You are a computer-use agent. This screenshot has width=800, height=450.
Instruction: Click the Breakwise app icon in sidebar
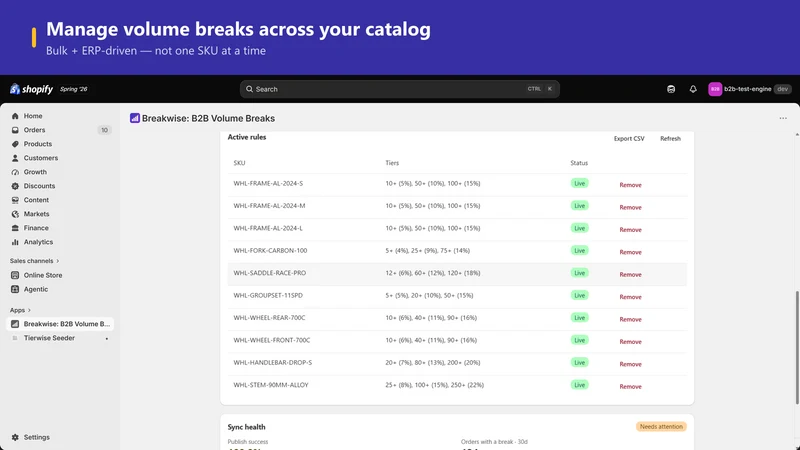coord(15,324)
